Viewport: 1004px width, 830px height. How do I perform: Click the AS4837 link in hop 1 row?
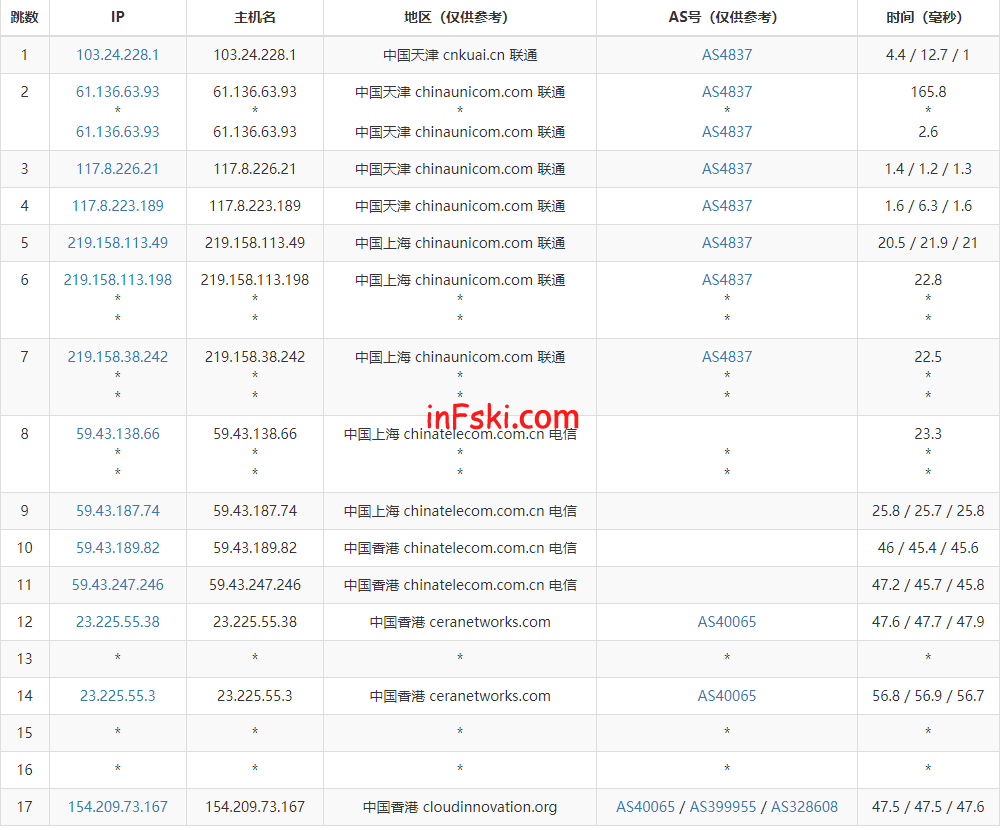click(727, 55)
